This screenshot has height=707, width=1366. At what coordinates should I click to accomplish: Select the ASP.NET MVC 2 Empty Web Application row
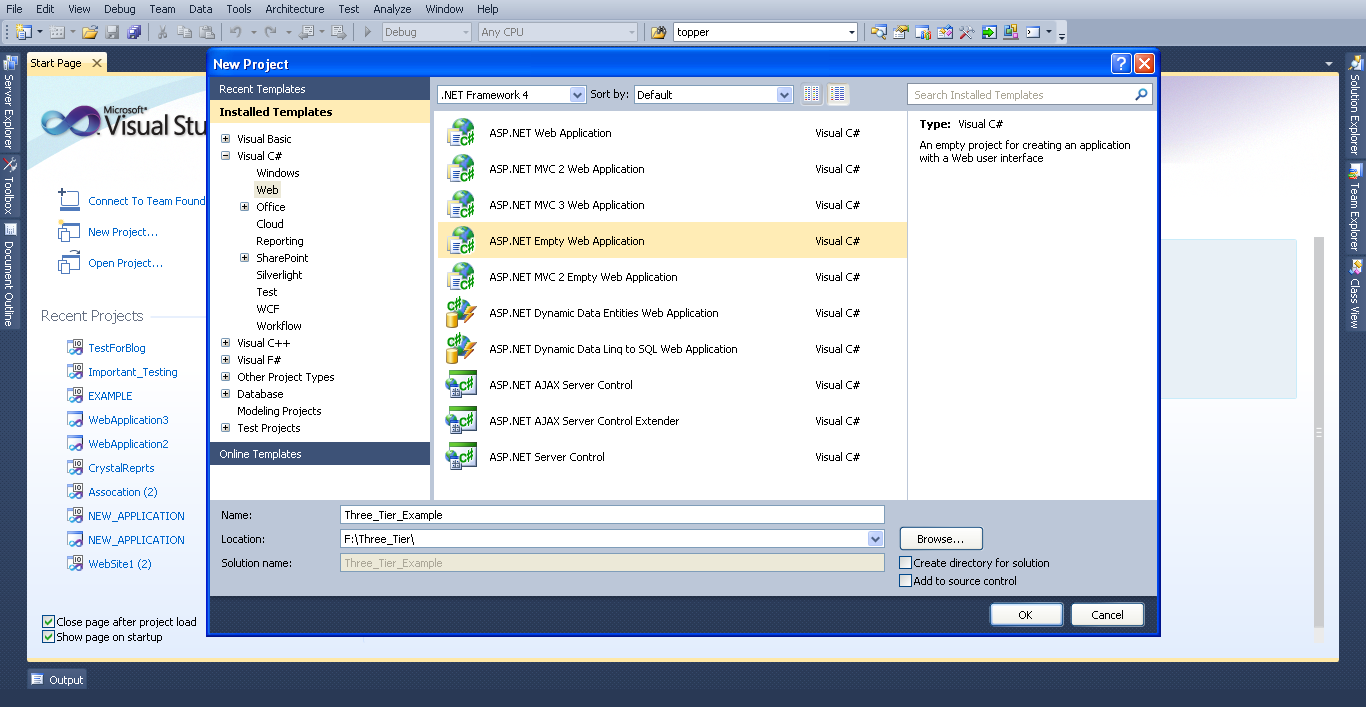tap(672, 277)
